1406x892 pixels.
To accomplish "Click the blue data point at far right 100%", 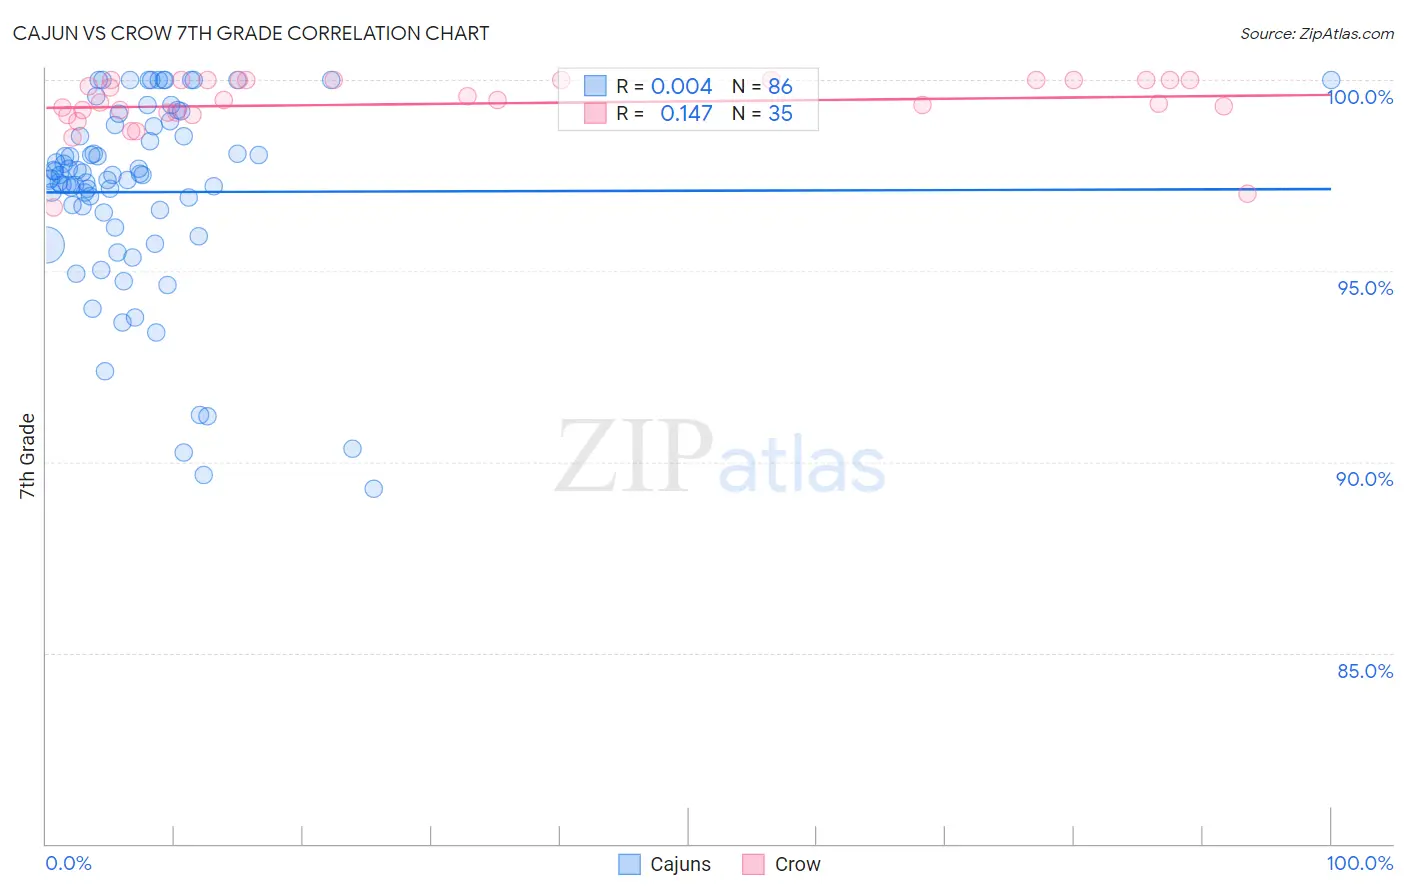I will [1331, 80].
